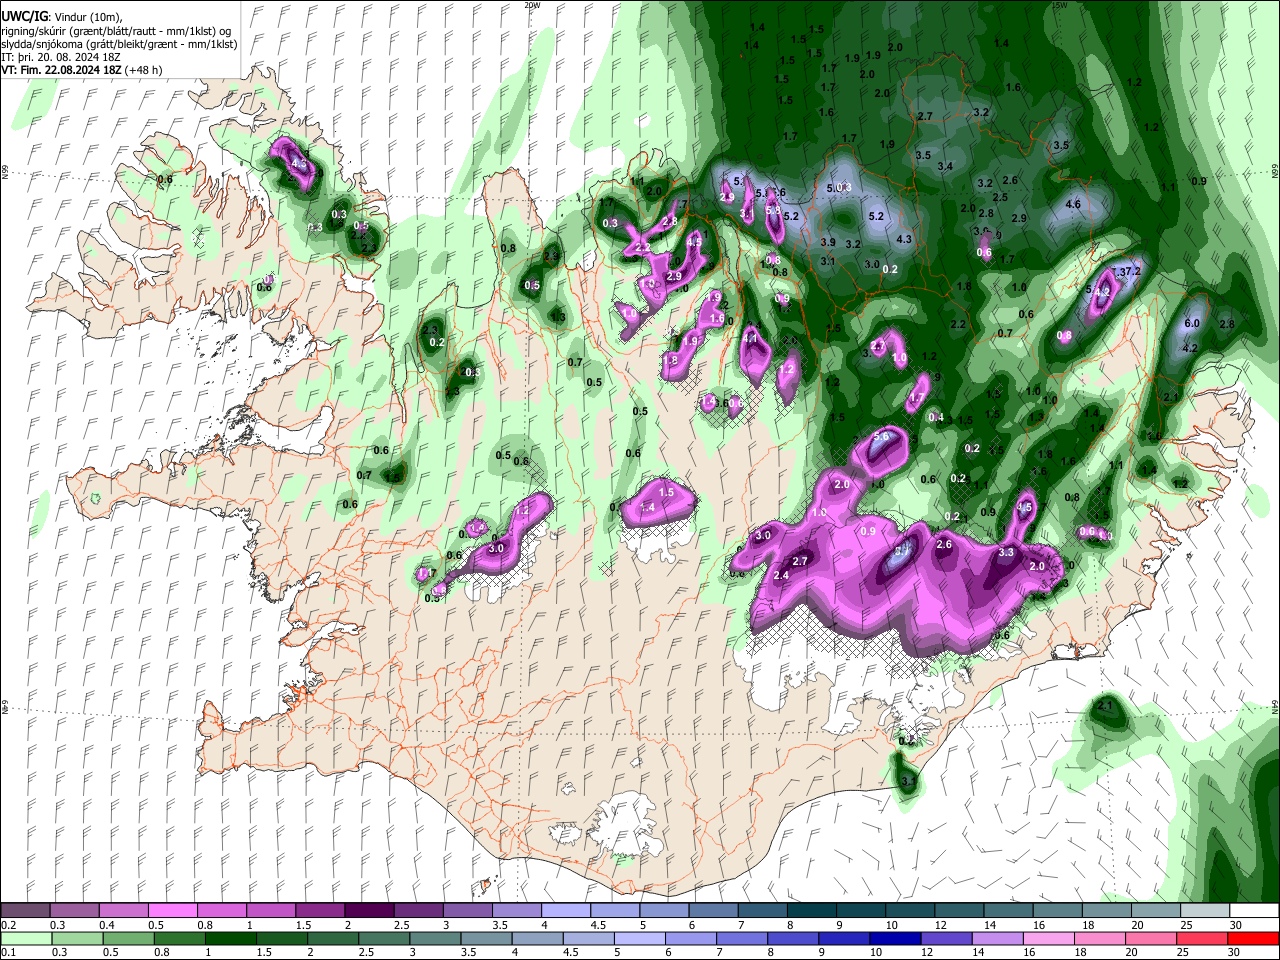Select the lavender 14–16 rain swatch

tap(997, 938)
